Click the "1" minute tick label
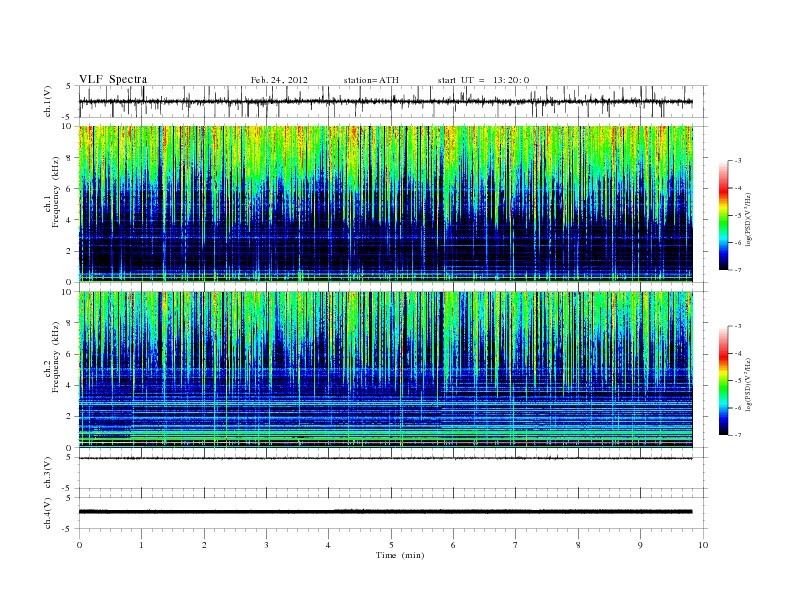Screen dimensions: 792x612 point(142,545)
